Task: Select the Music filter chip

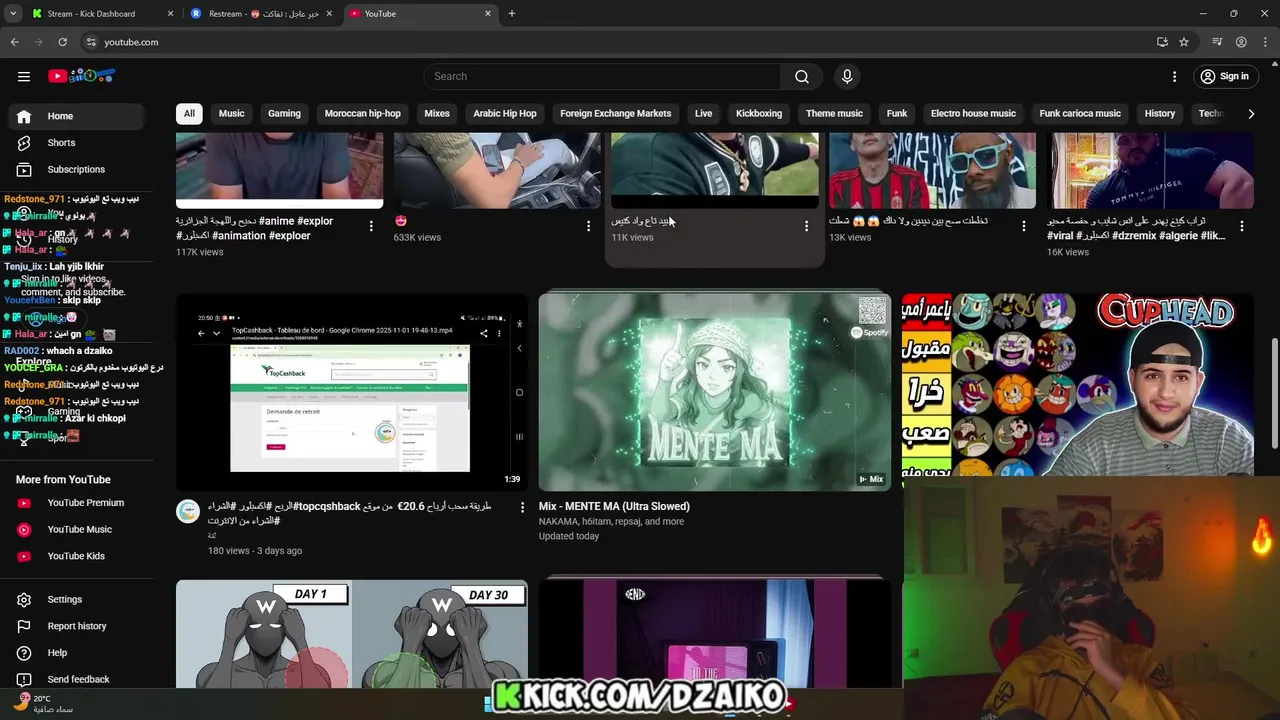Action: [x=231, y=114]
